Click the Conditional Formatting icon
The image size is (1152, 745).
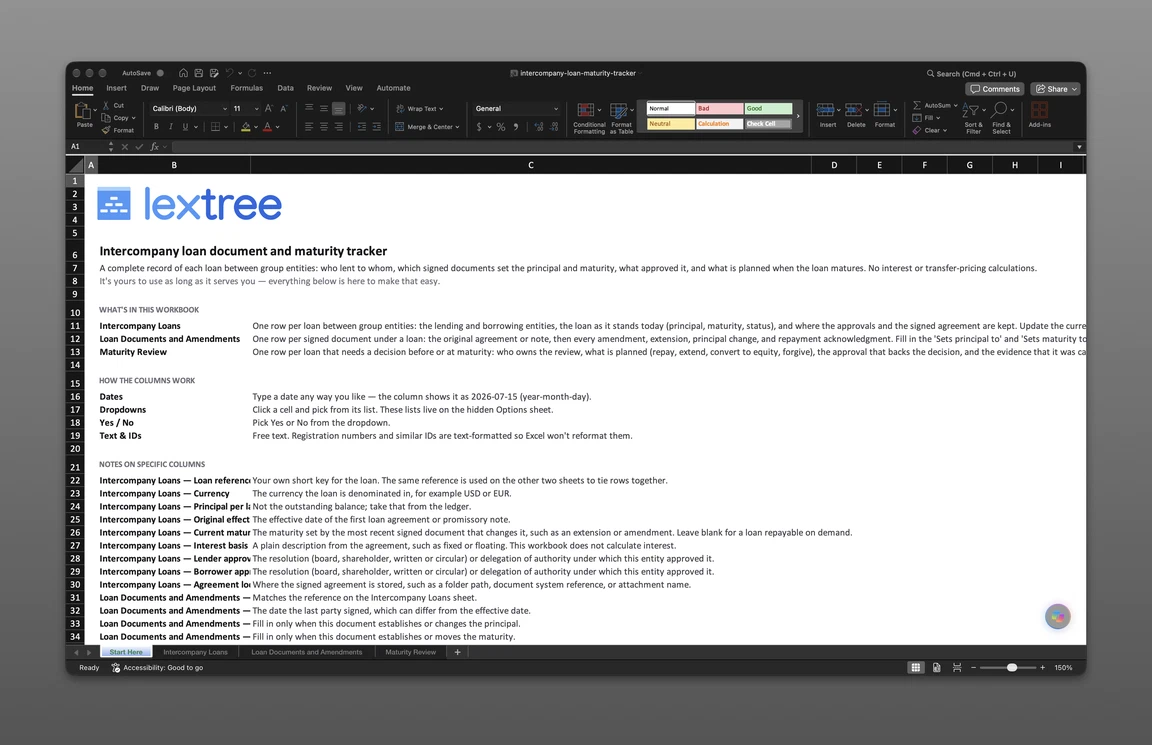pos(586,111)
